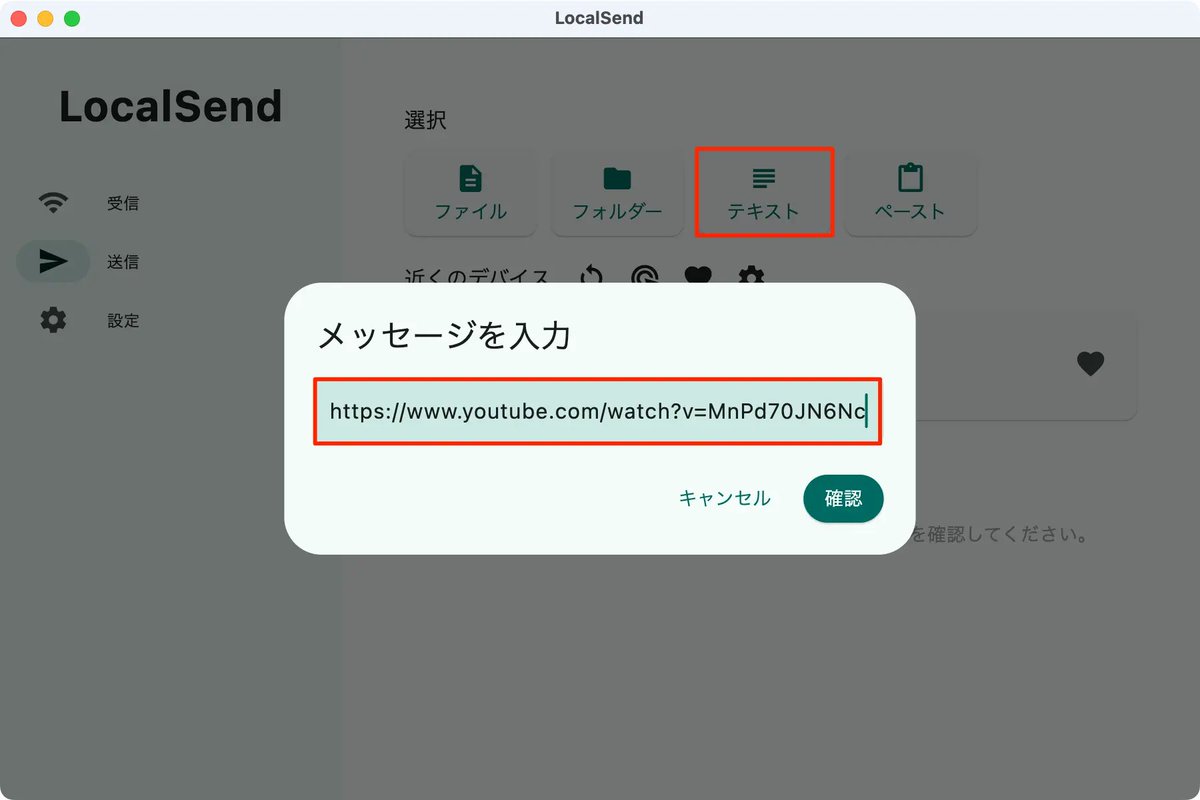Click the green macOS zoom window button

[72, 19]
